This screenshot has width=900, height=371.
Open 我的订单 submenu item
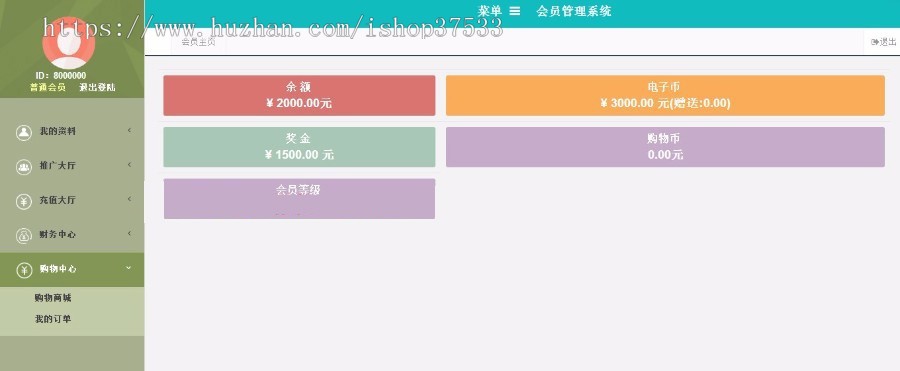(53, 319)
